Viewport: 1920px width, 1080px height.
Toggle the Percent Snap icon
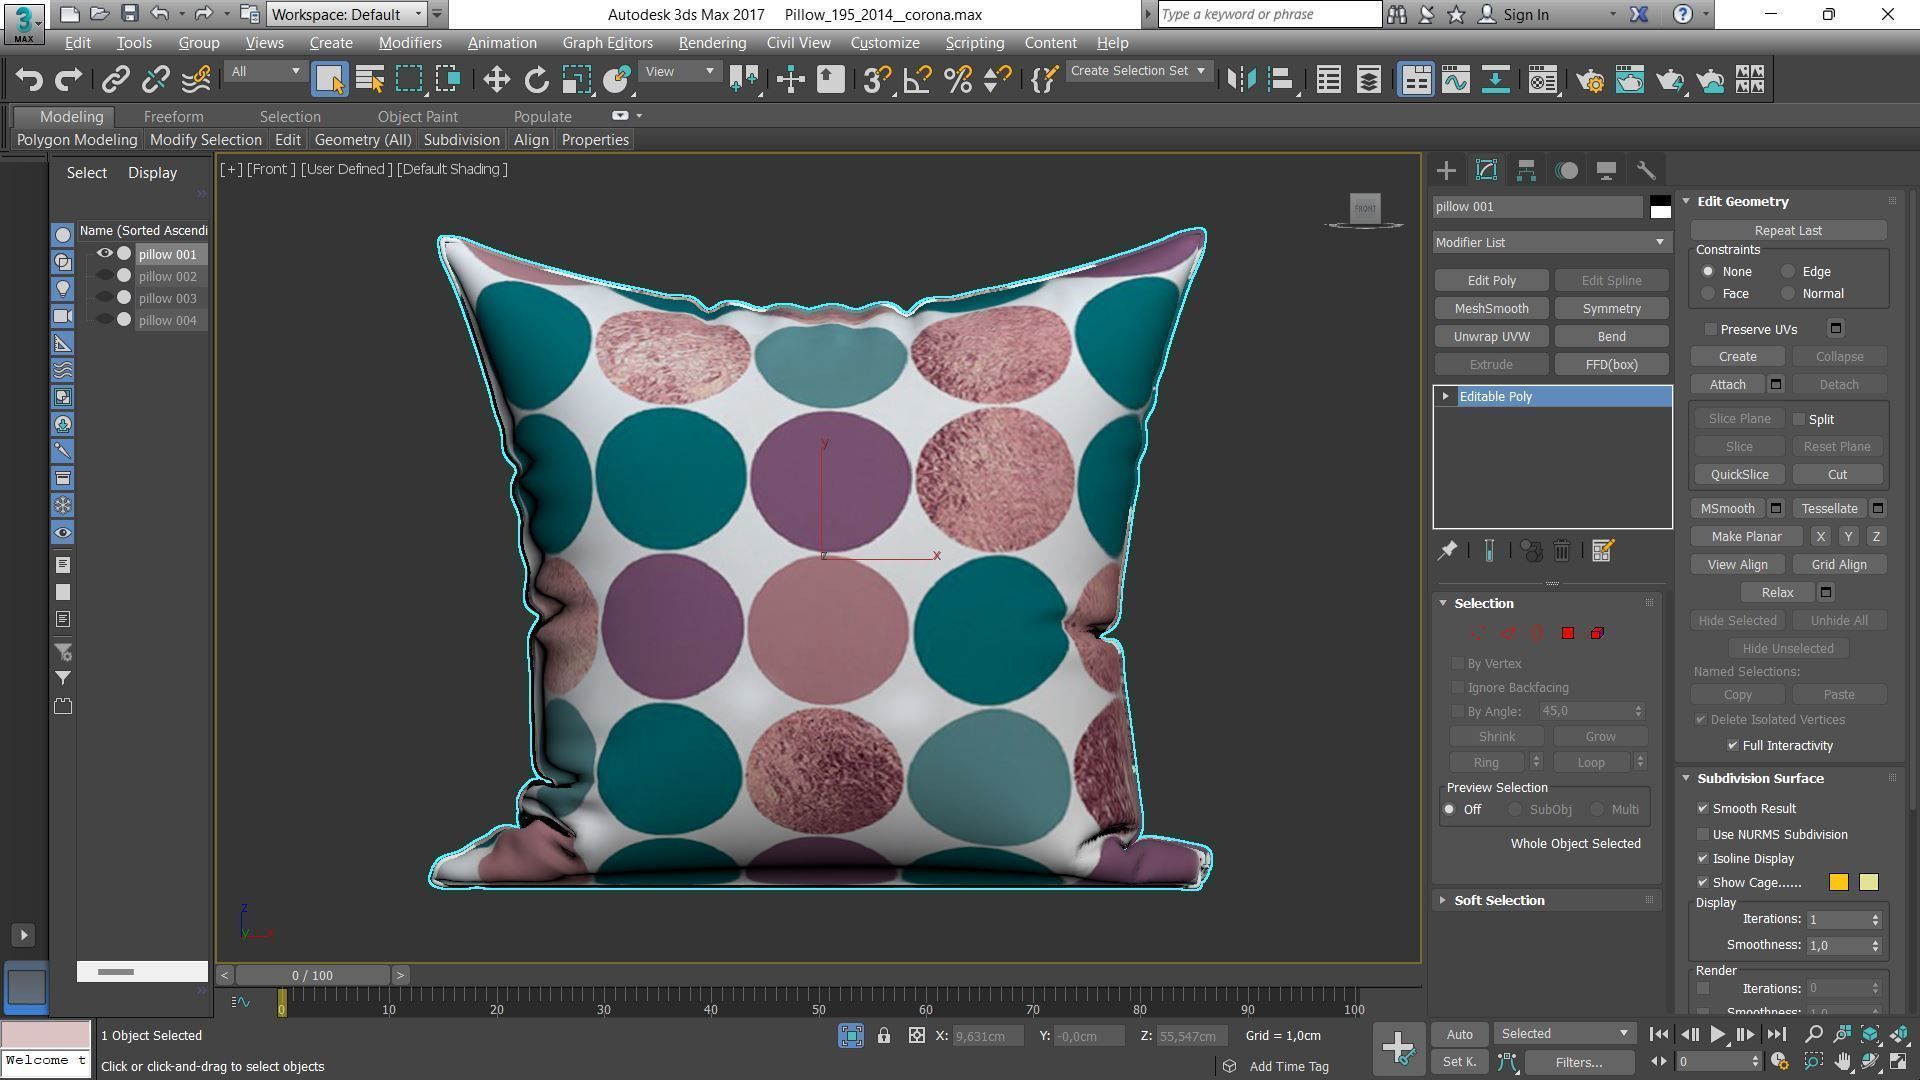957,80
